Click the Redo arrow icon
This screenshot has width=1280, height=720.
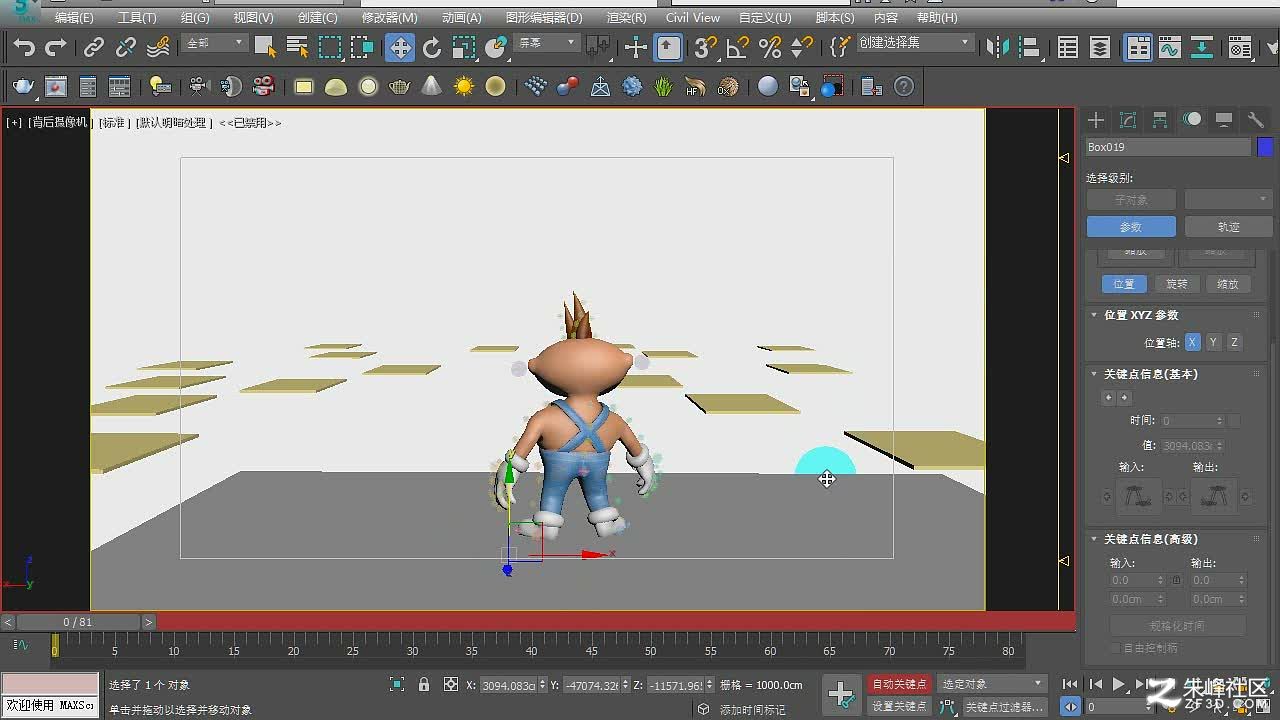coord(56,47)
